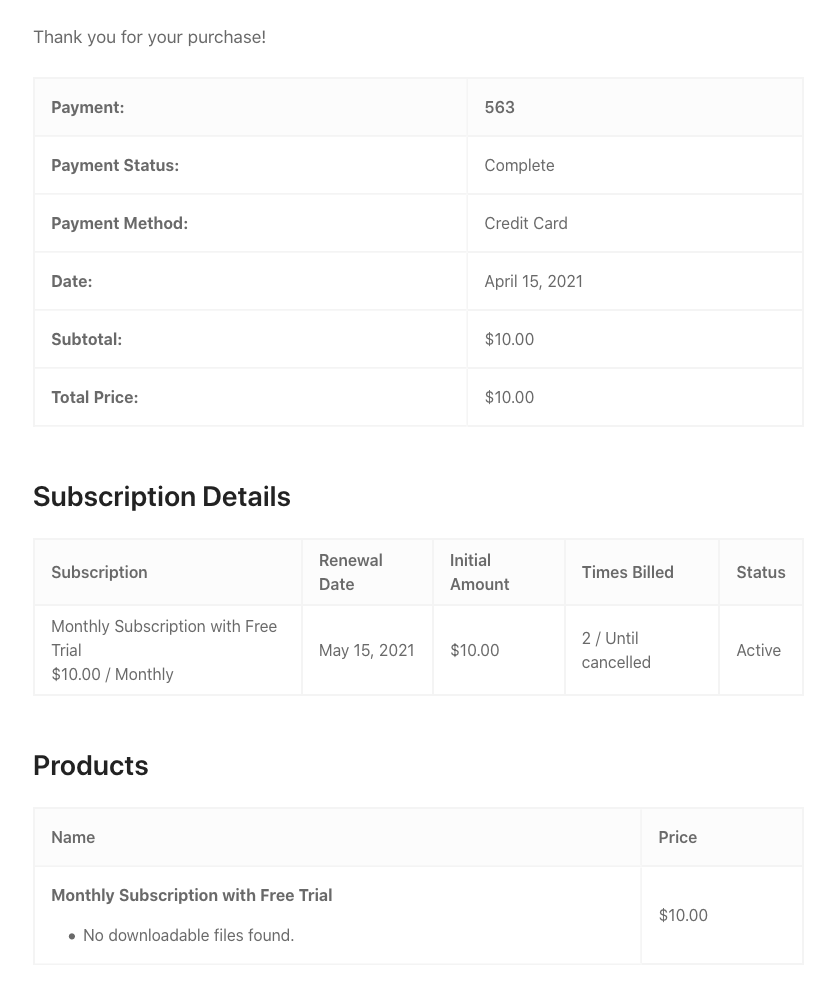Click the Initial Amount column header

pyautogui.click(x=480, y=572)
